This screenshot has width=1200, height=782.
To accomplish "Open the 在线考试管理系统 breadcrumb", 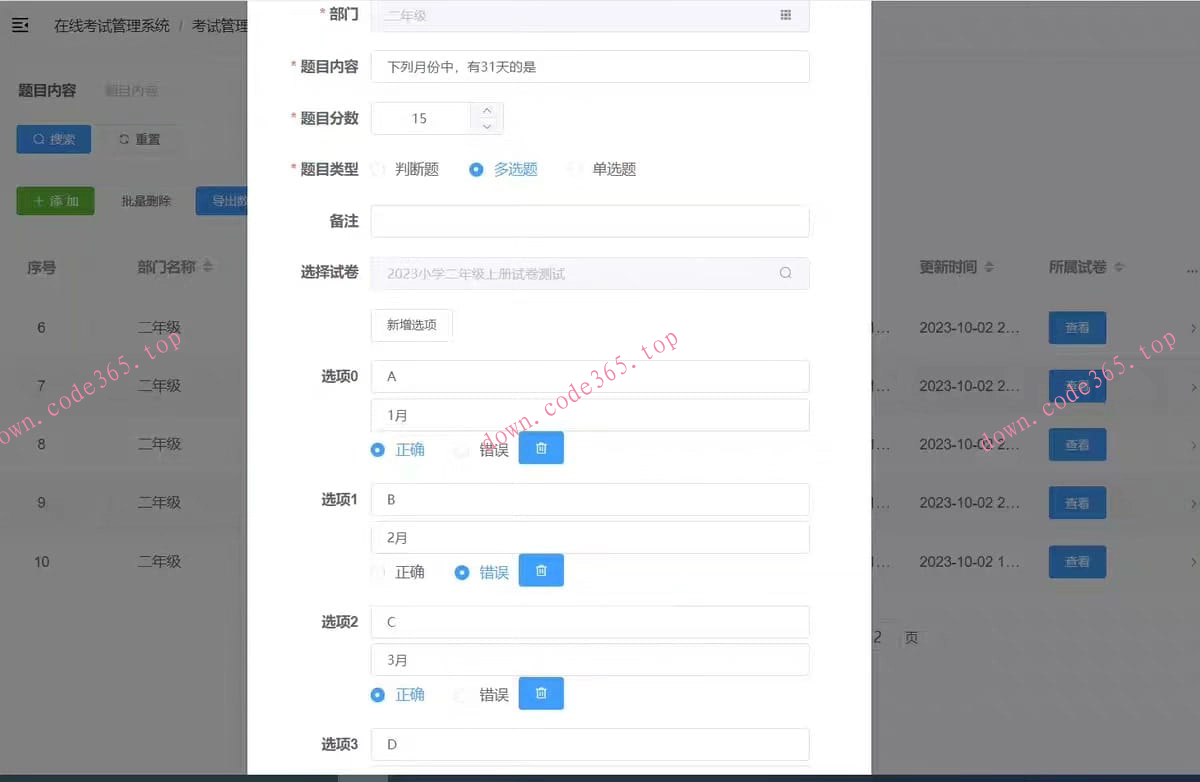I will (111, 25).
